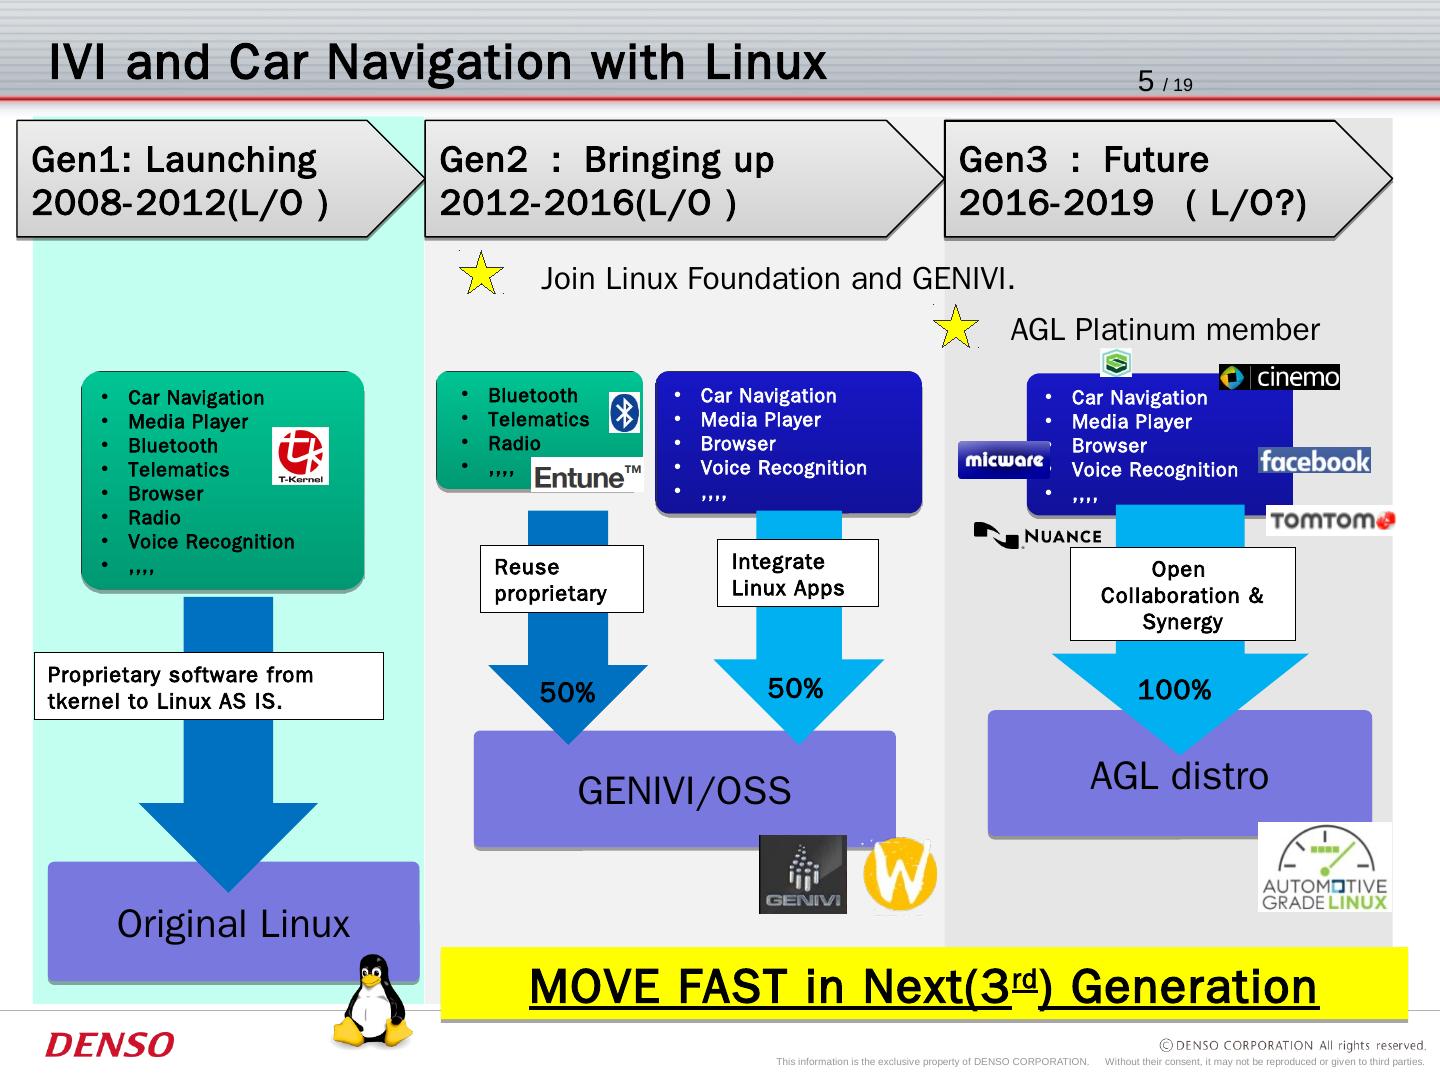The height and width of the screenshot is (1080, 1440).
Task: Select the Gen1: Launching arrow header
Action: point(220,180)
